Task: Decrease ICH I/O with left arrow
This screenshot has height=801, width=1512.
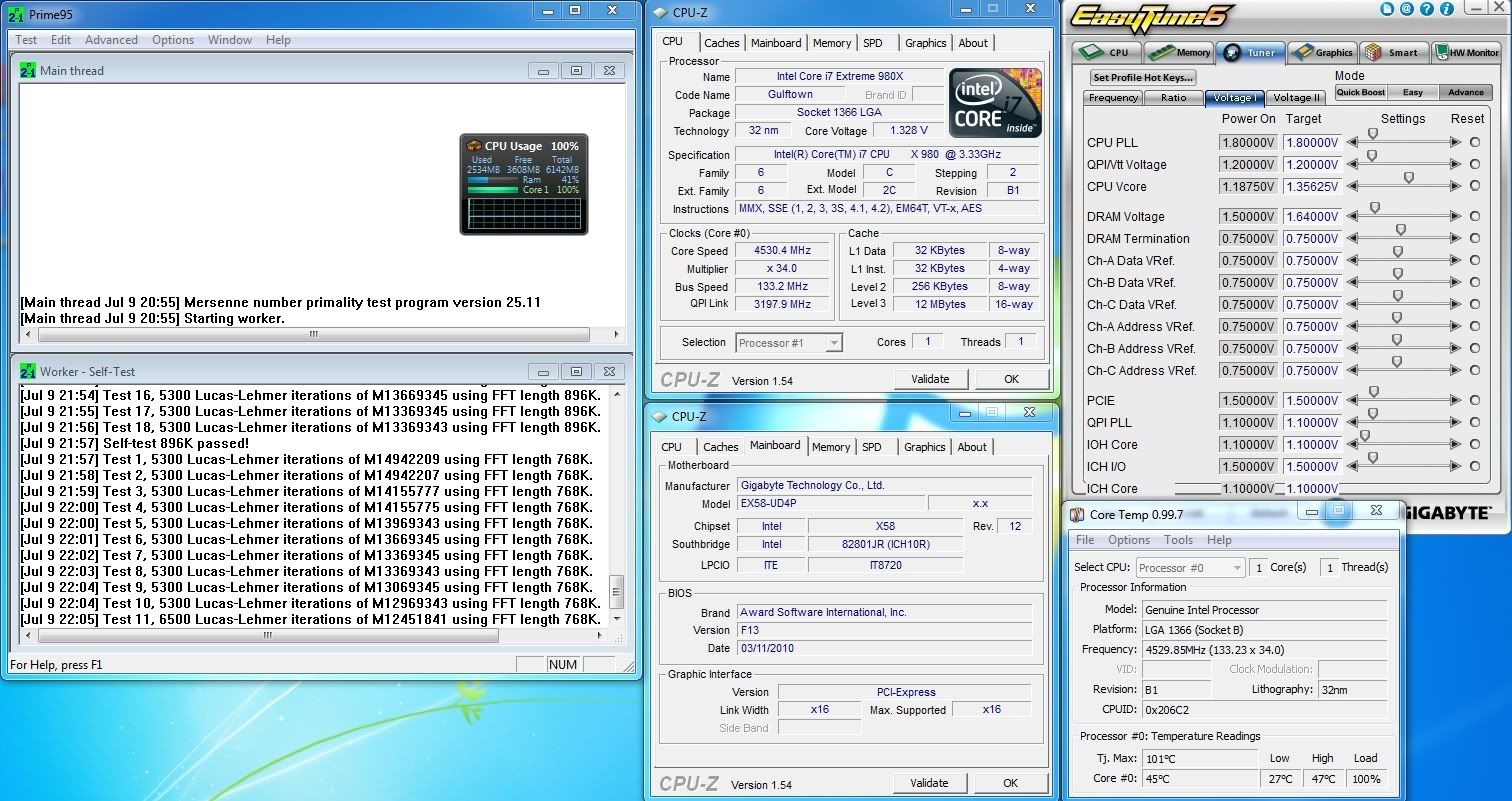Action: [1353, 466]
